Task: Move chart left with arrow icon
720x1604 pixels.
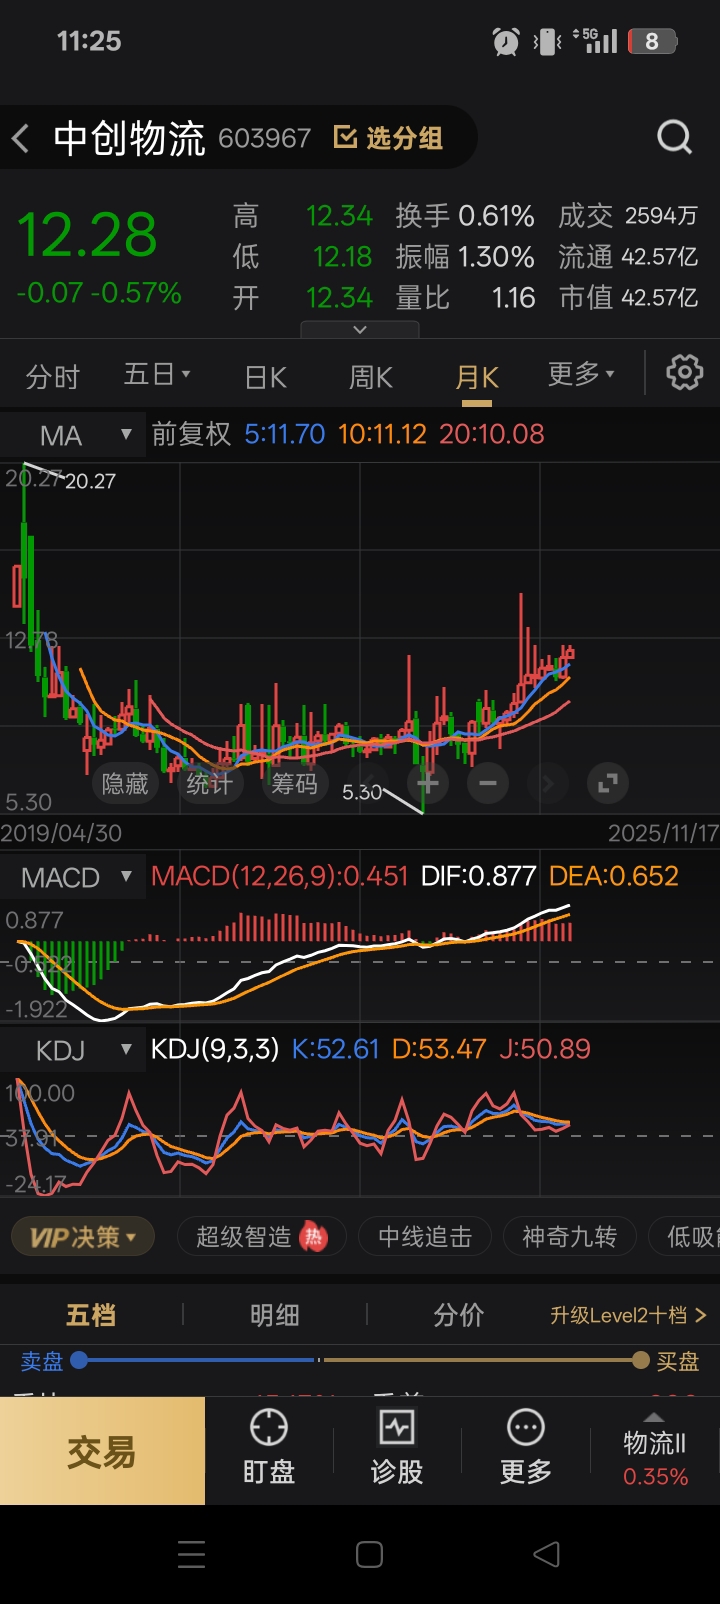Action: (x=368, y=783)
